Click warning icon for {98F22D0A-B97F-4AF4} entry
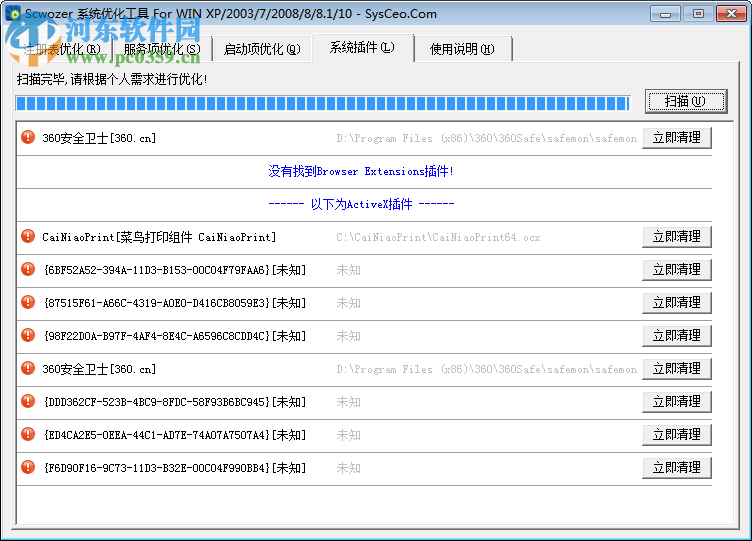Viewport: 752px width, 541px height. coord(28,335)
